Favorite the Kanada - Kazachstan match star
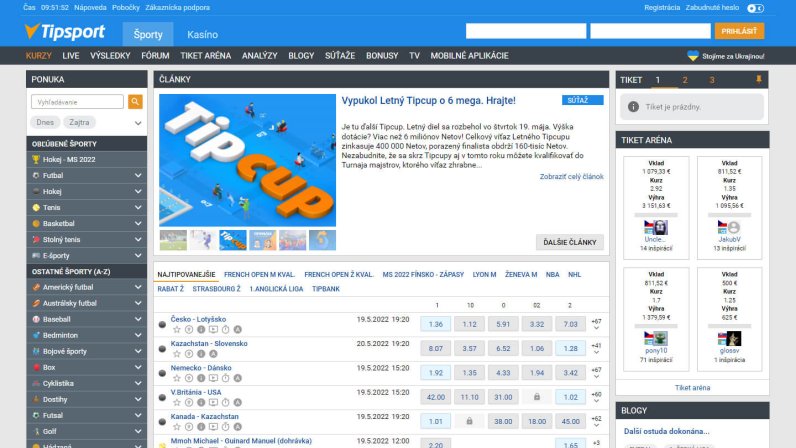The height and width of the screenshot is (448, 796). 177,427
